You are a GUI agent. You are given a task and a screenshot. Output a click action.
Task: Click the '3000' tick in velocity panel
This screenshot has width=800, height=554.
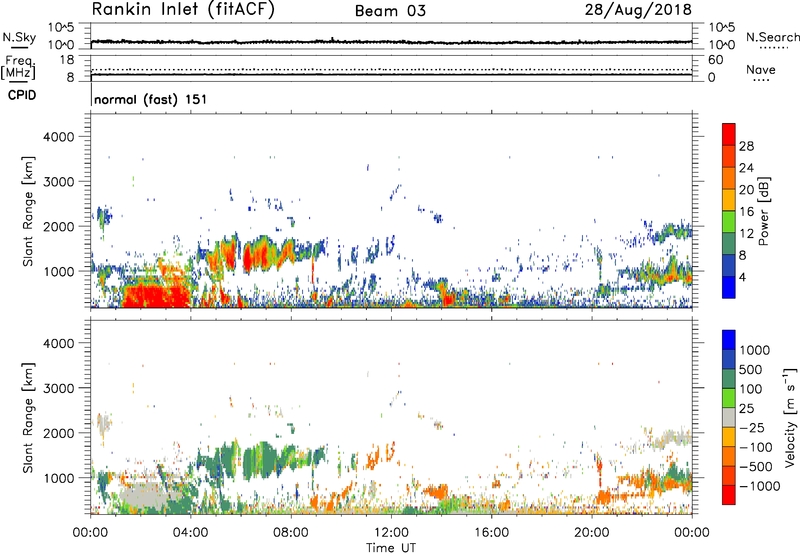[x=58, y=388]
